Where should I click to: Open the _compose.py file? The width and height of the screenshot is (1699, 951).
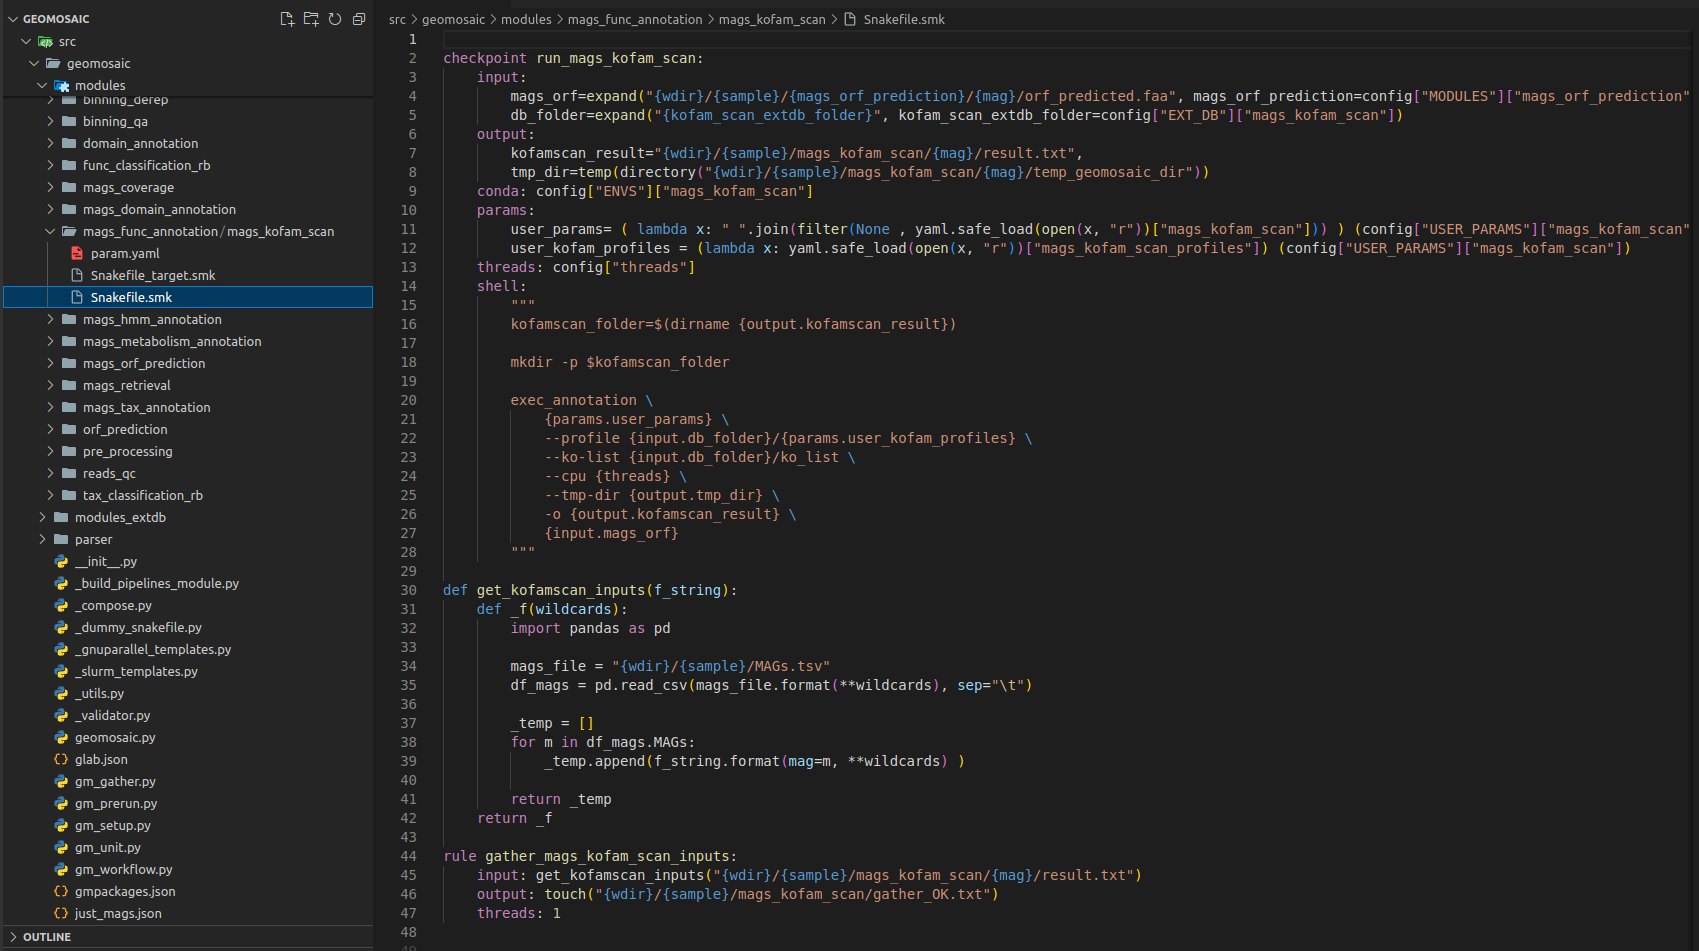click(x=113, y=605)
